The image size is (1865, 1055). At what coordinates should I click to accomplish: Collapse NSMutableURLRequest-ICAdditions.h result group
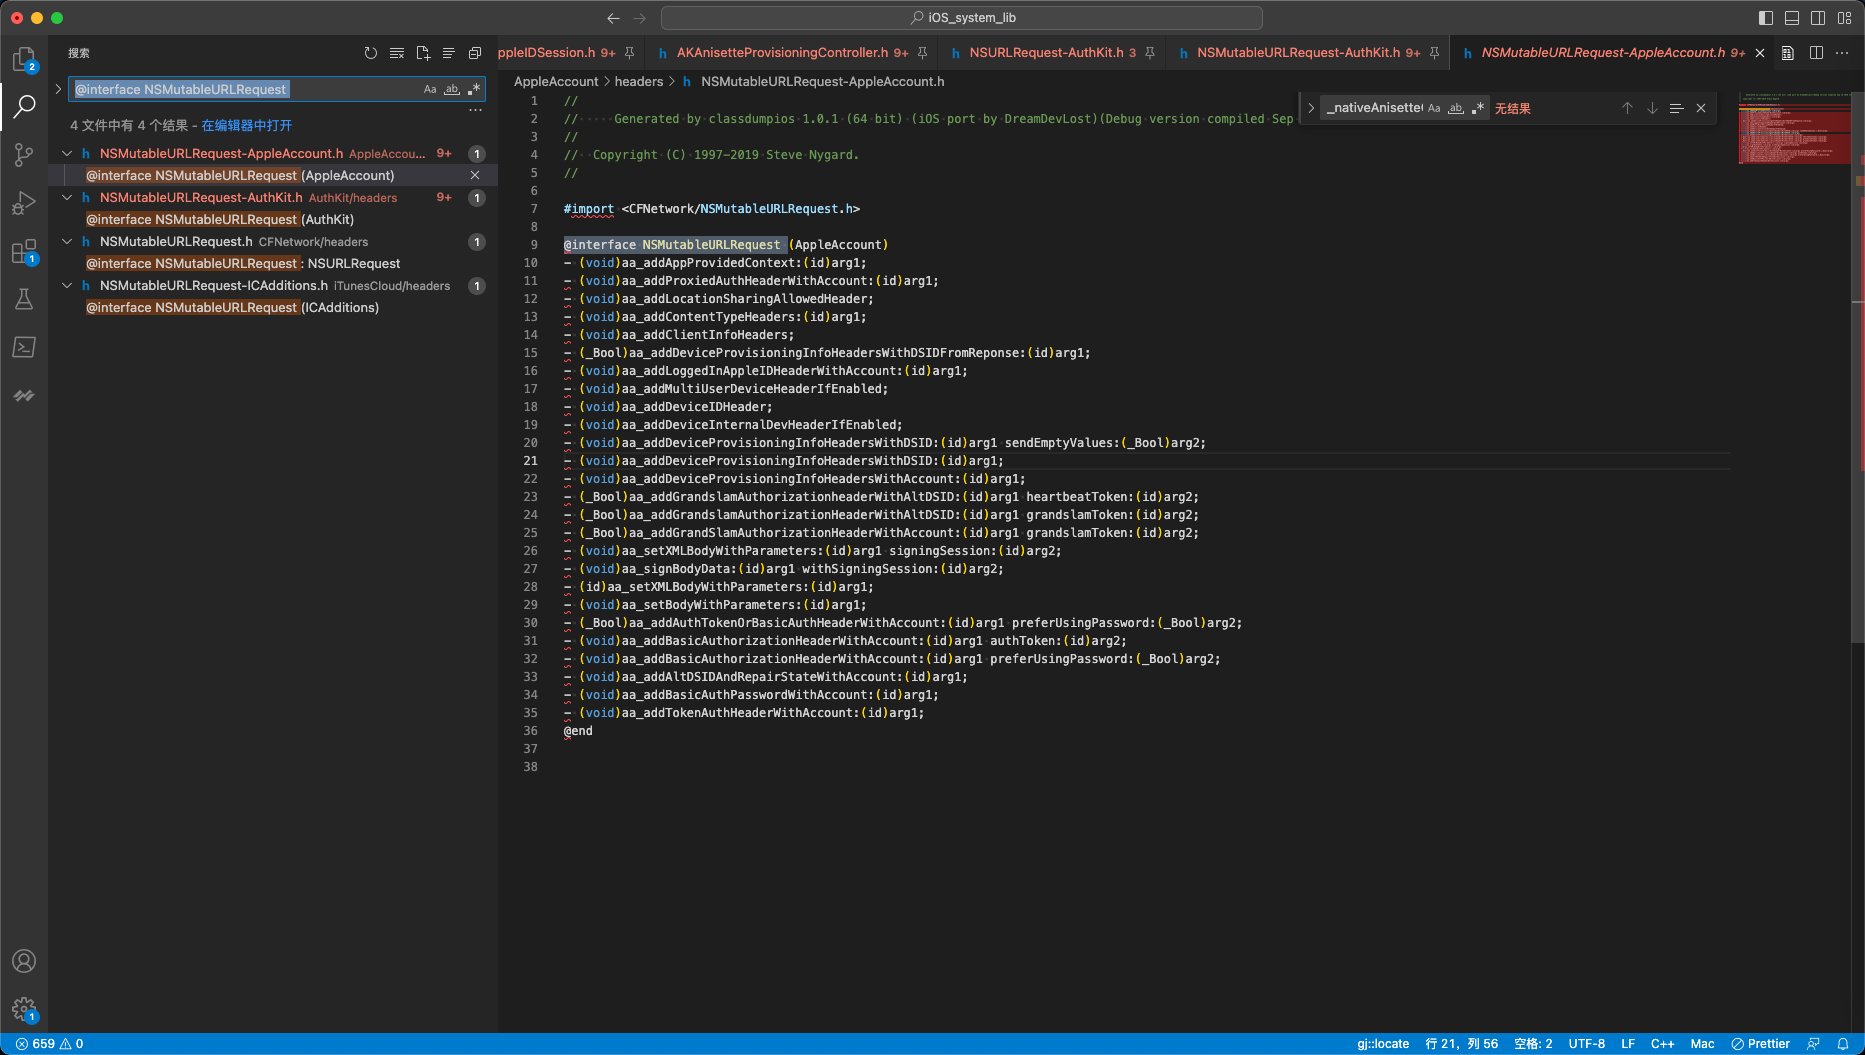[x=67, y=285]
